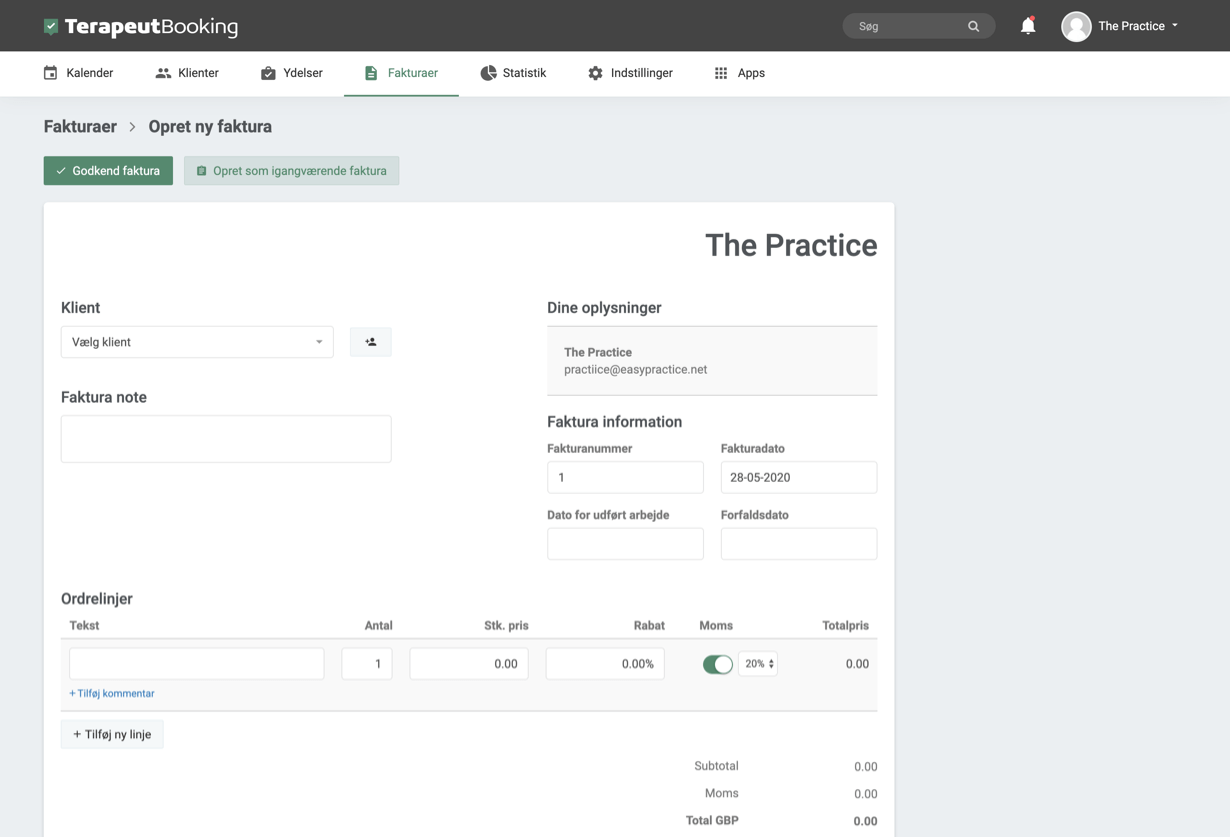1230x837 pixels.
Task: Open the Ydelser tab
Action: [x=292, y=73]
